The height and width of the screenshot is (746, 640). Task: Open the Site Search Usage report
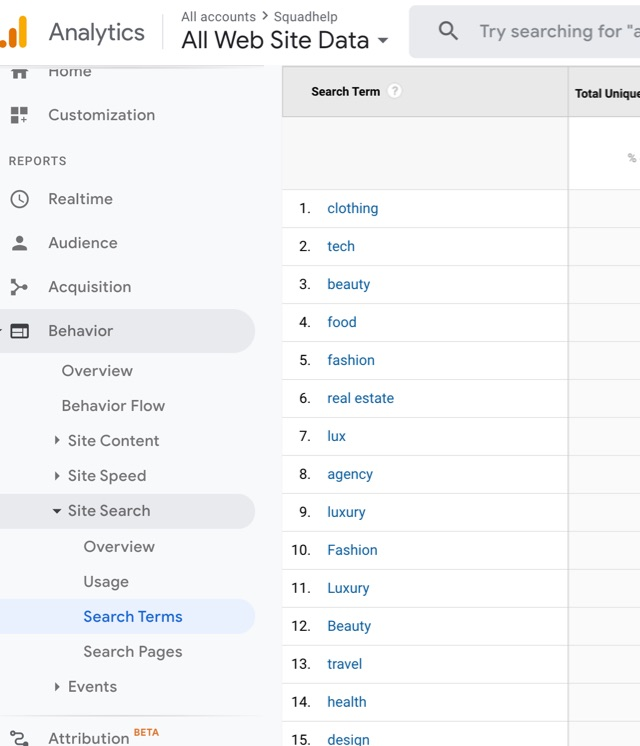tap(106, 582)
